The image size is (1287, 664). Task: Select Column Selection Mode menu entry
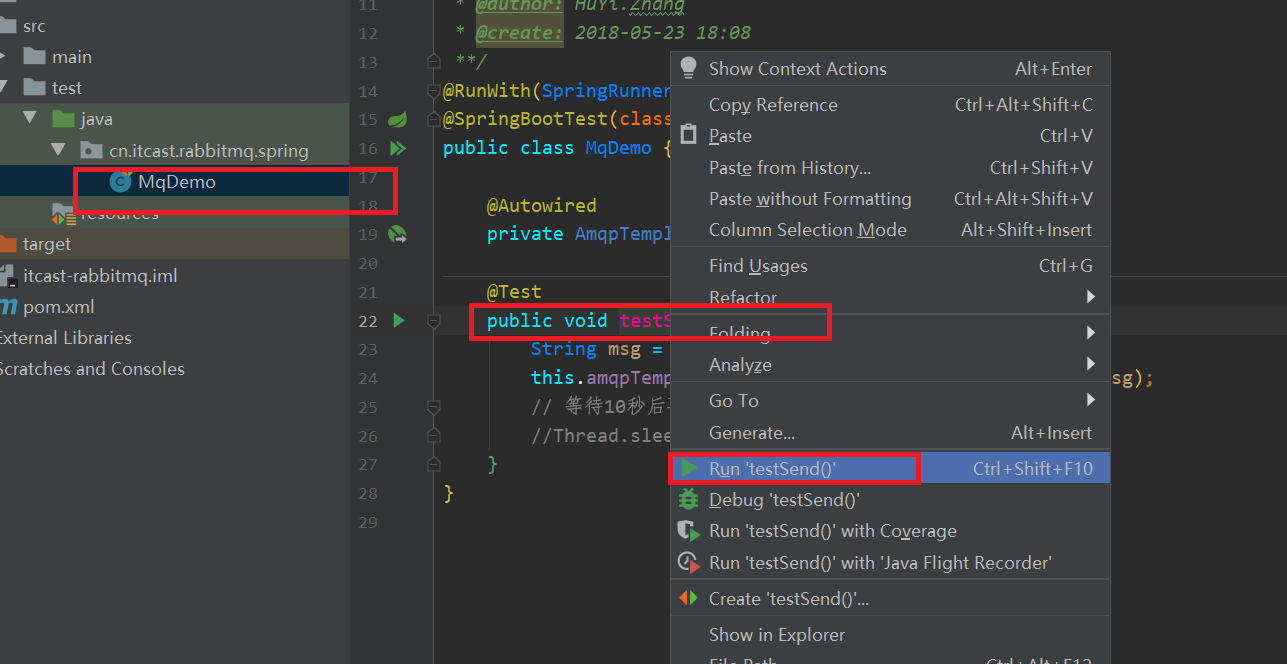890,229
